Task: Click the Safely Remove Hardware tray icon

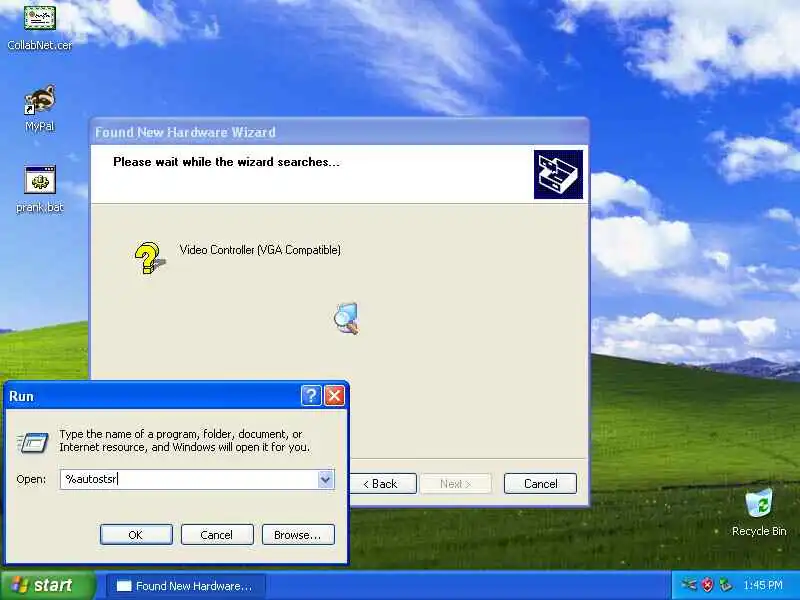Action: (725, 585)
